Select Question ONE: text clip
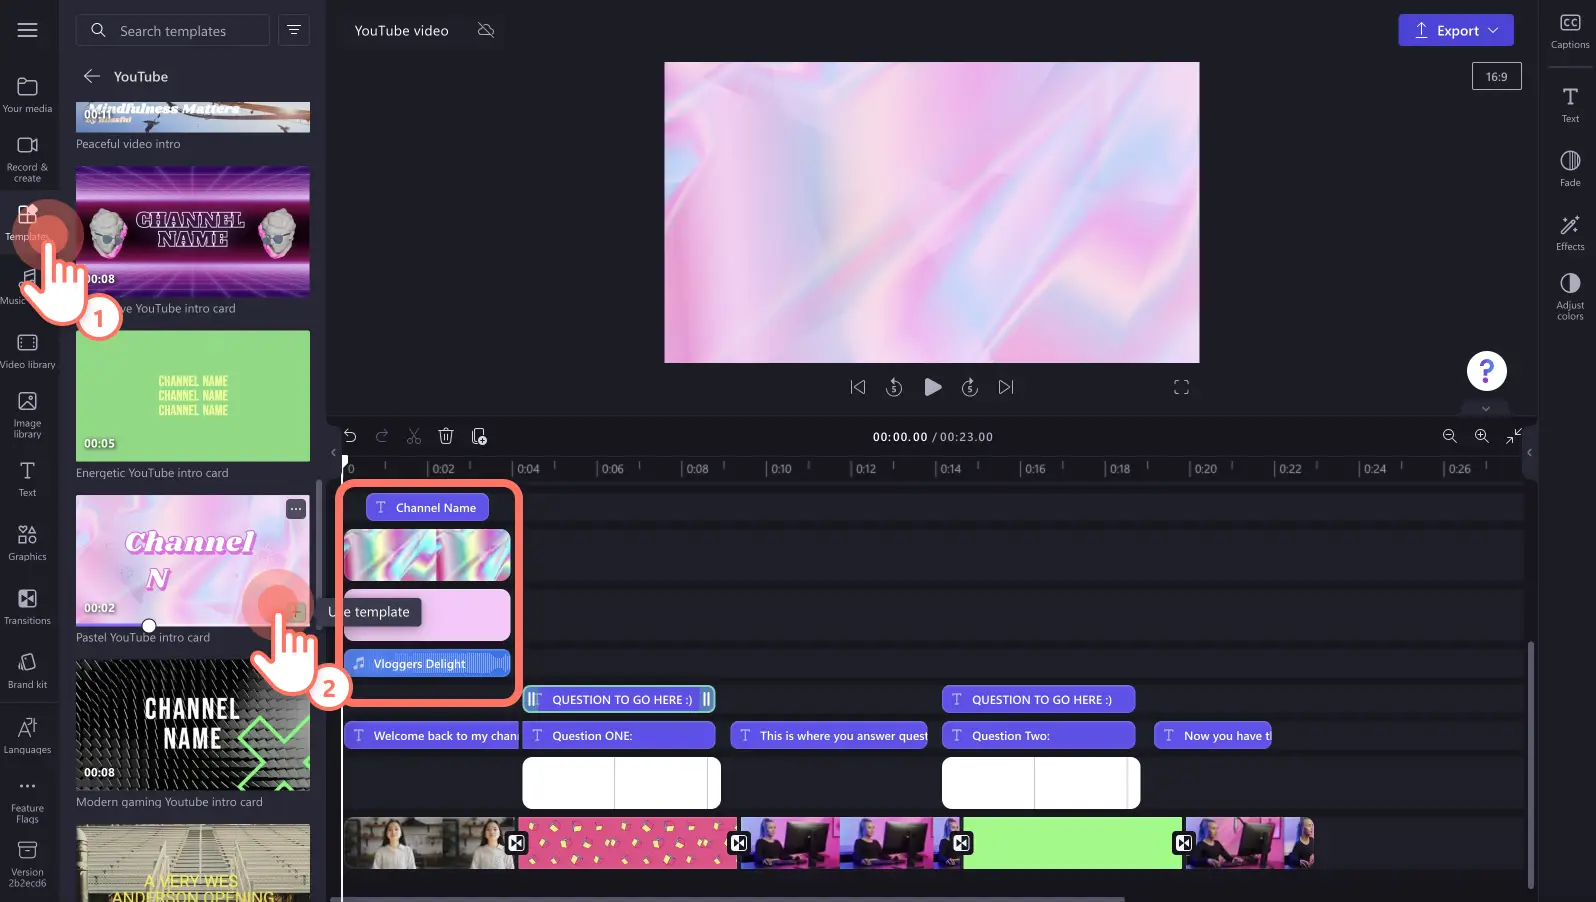Image resolution: width=1596 pixels, height=902 pixels. (x=619, y=735)
